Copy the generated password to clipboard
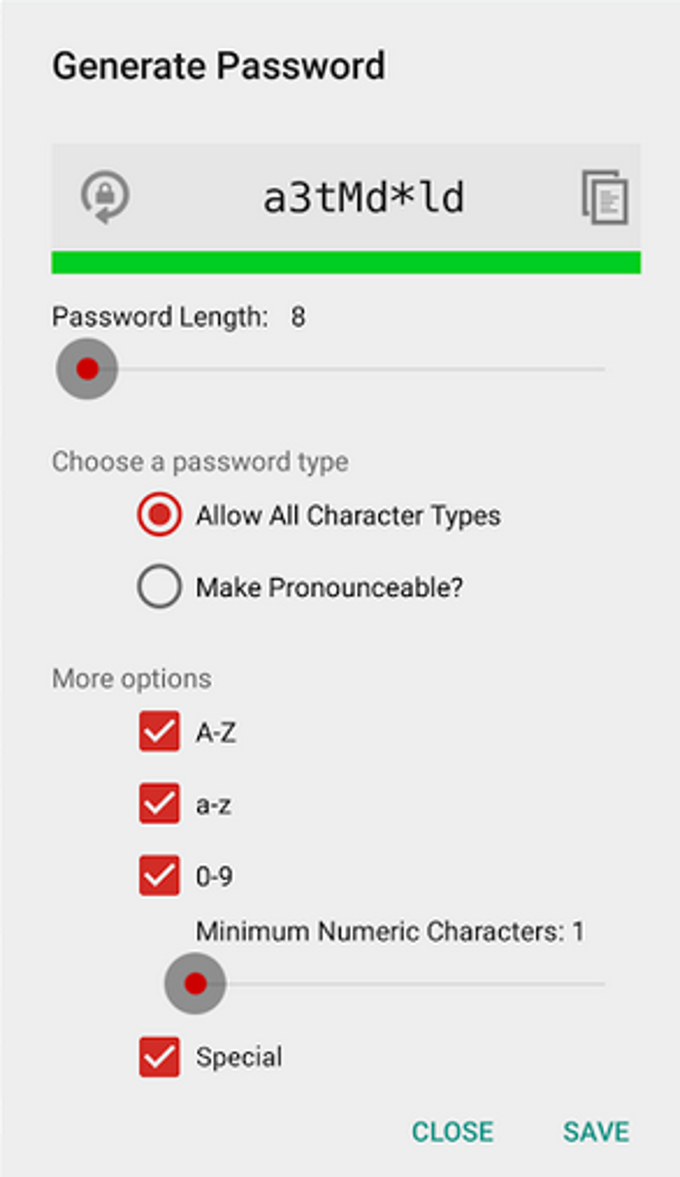Screen dimensions: 680x1177 604,197
